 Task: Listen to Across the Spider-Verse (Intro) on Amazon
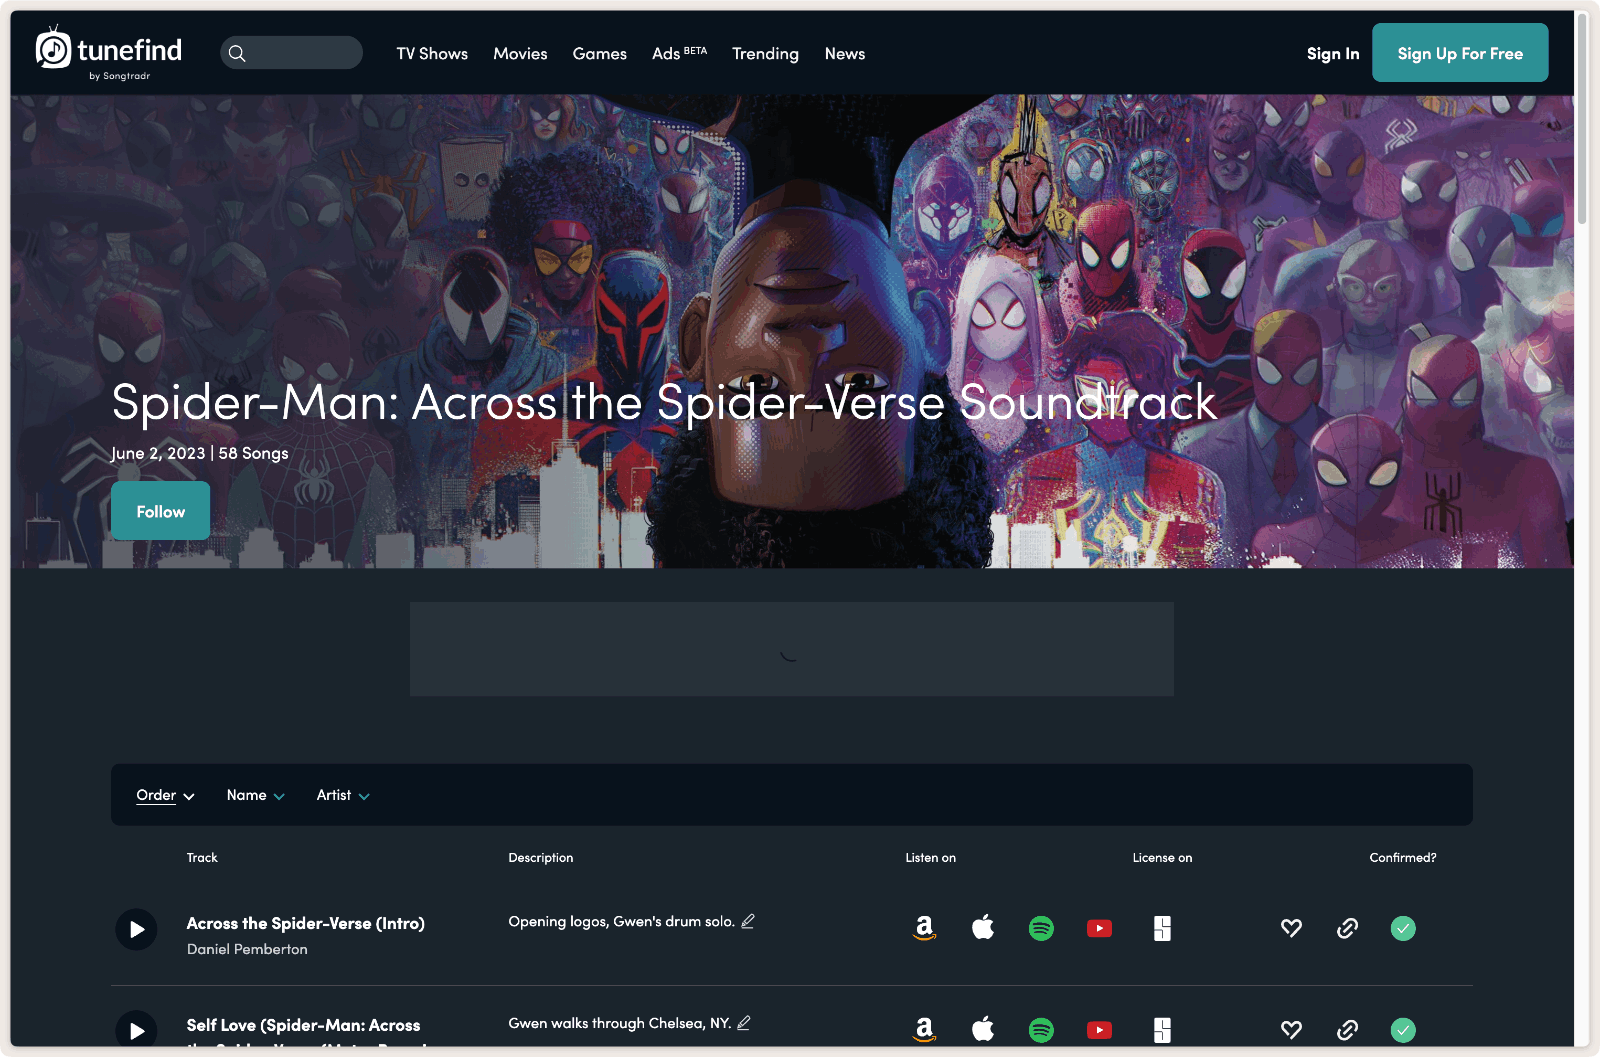(x=925, y=929)
